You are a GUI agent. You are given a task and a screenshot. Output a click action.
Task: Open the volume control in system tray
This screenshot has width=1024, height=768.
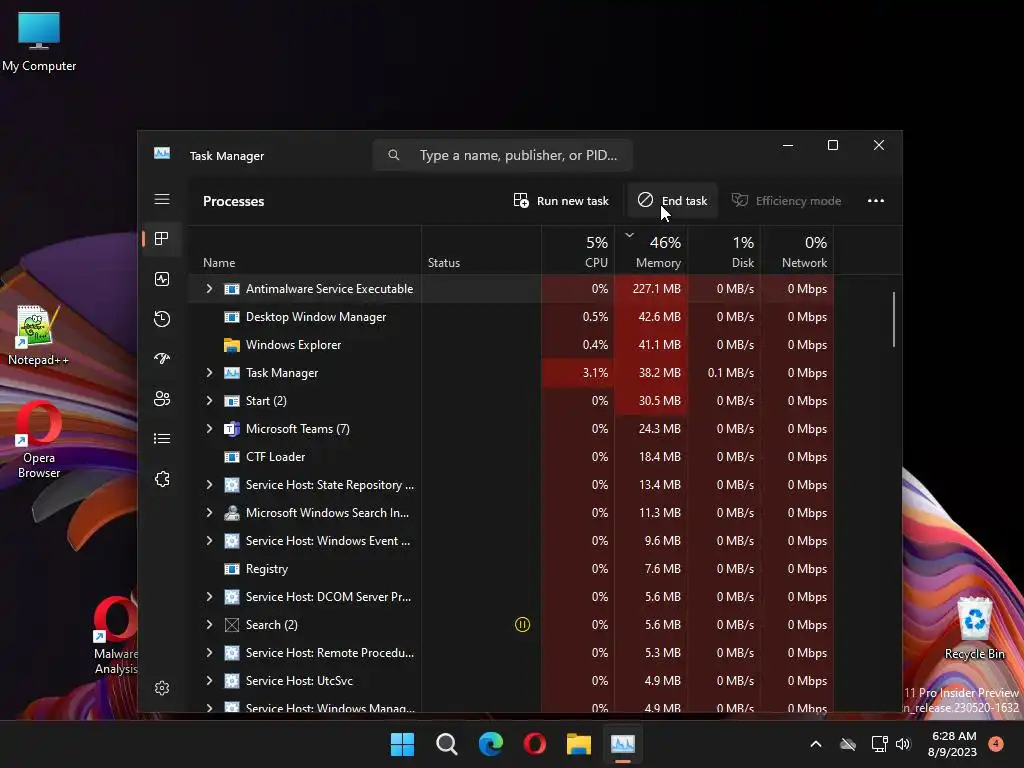click(x=903, y=744)
